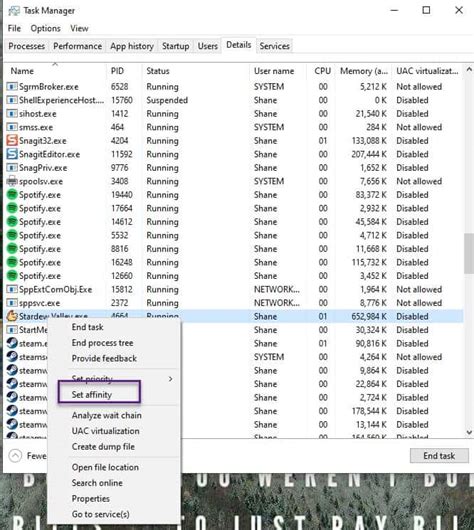Click Spotify icon for PID 16248
Viewport: 474px width, 530px height.
click(x=12, y=262)
